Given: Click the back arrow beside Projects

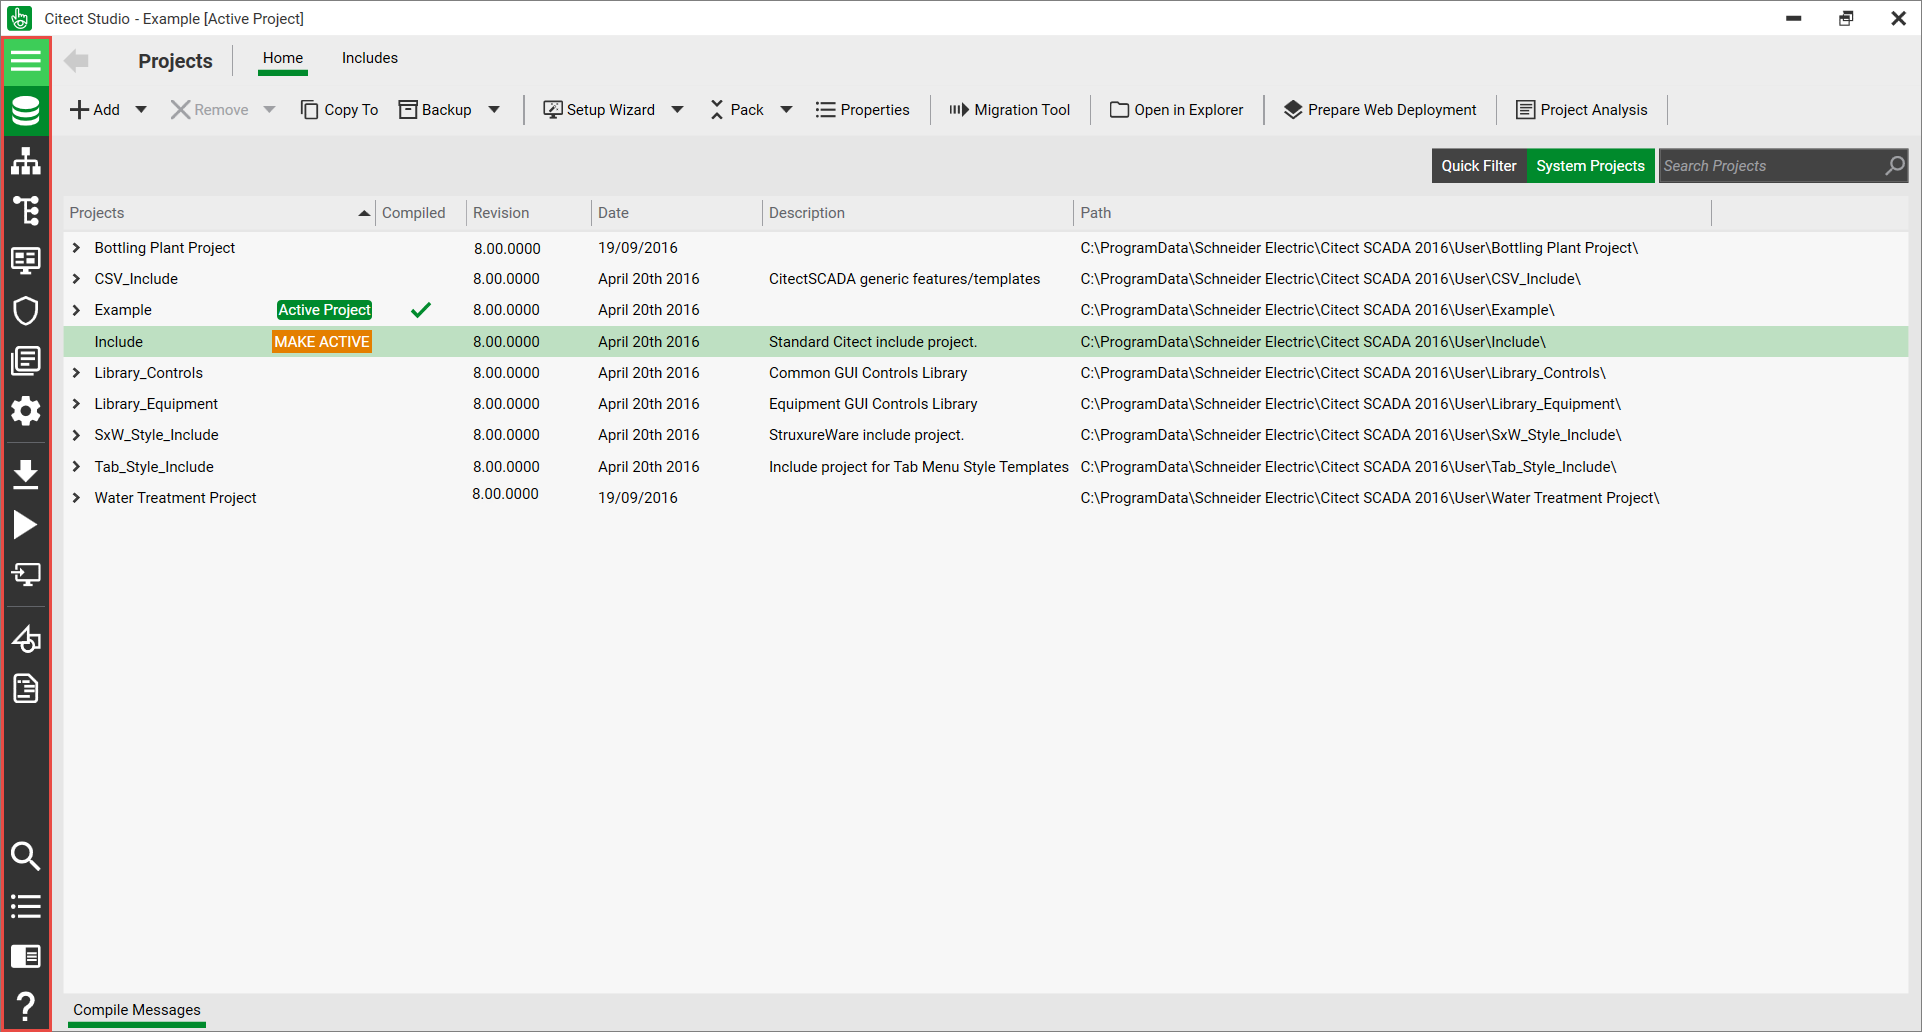Looking at the screenshot, I should click(x=77, y=61).
